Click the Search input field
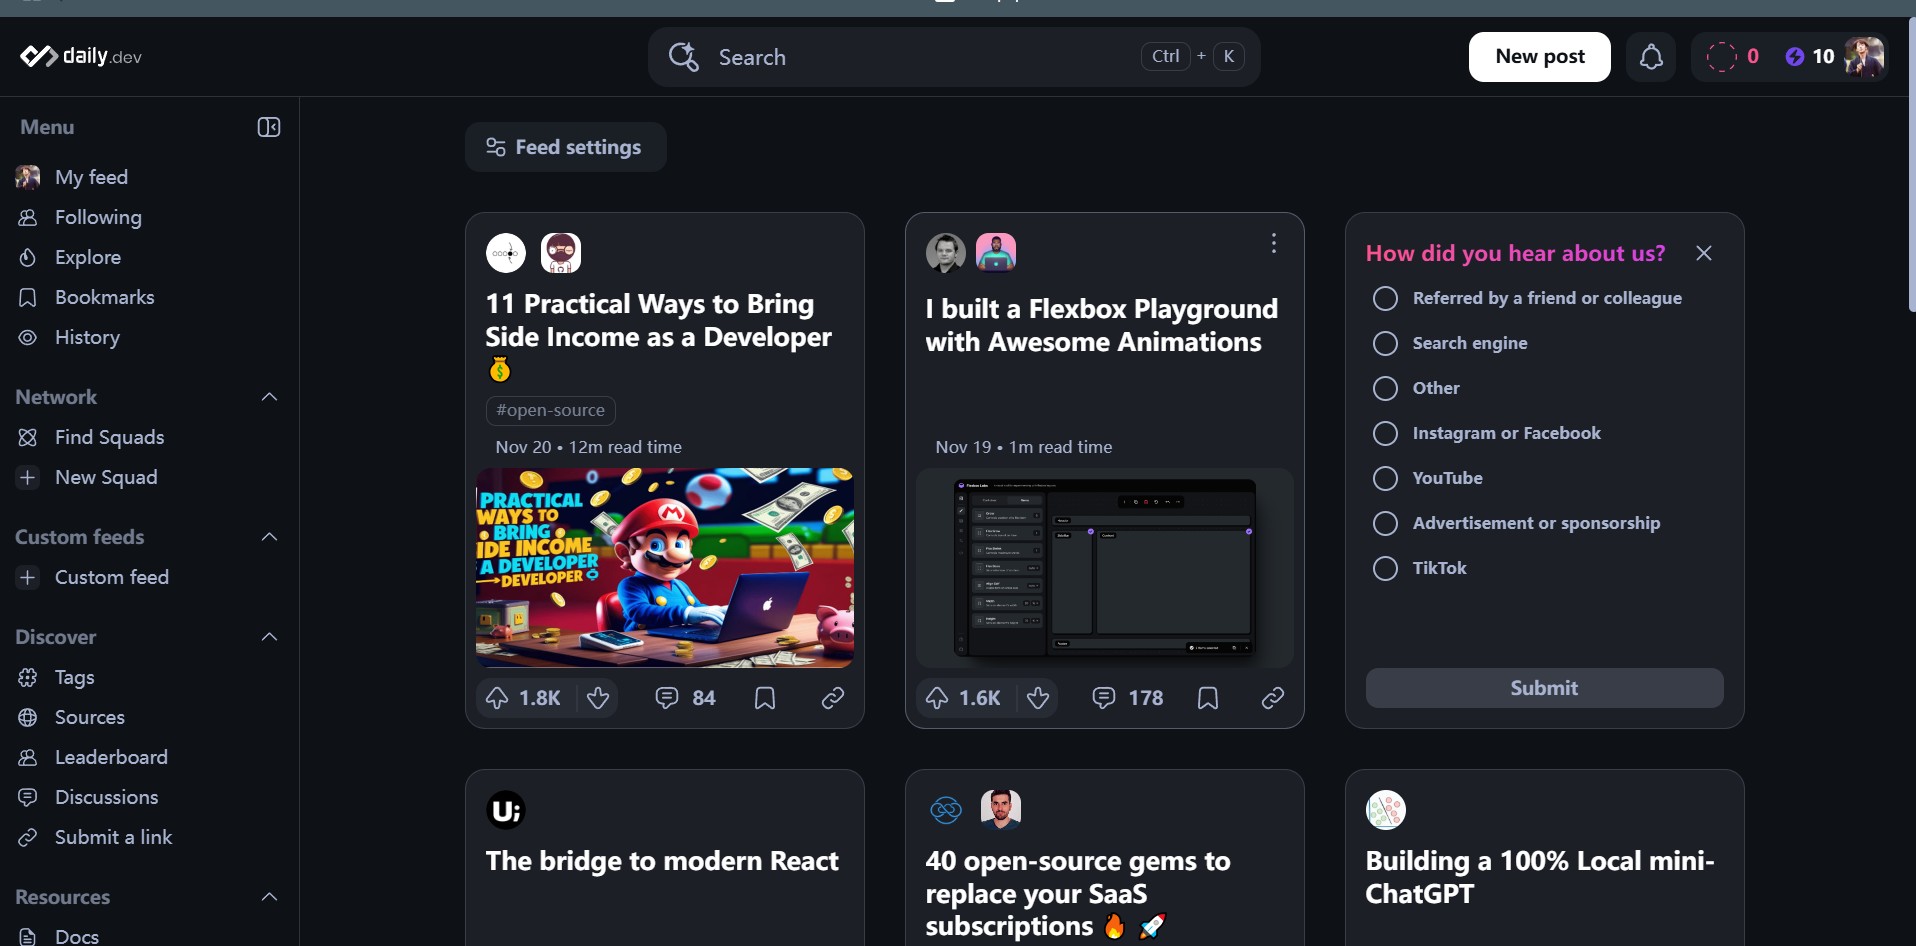Screen dimensions: 1916x946 coord(954,57)
